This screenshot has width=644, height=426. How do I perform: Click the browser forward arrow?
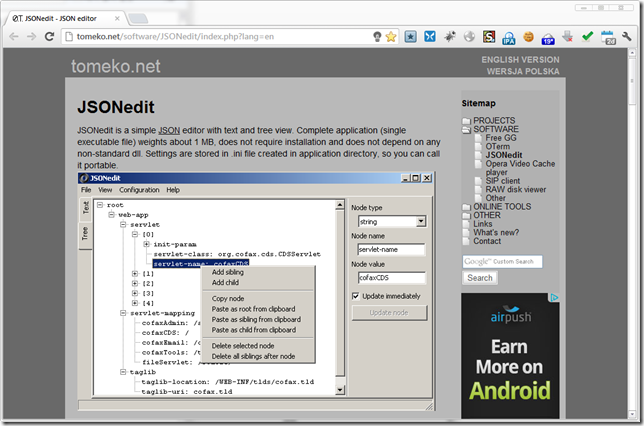click(x=31, y=37)
